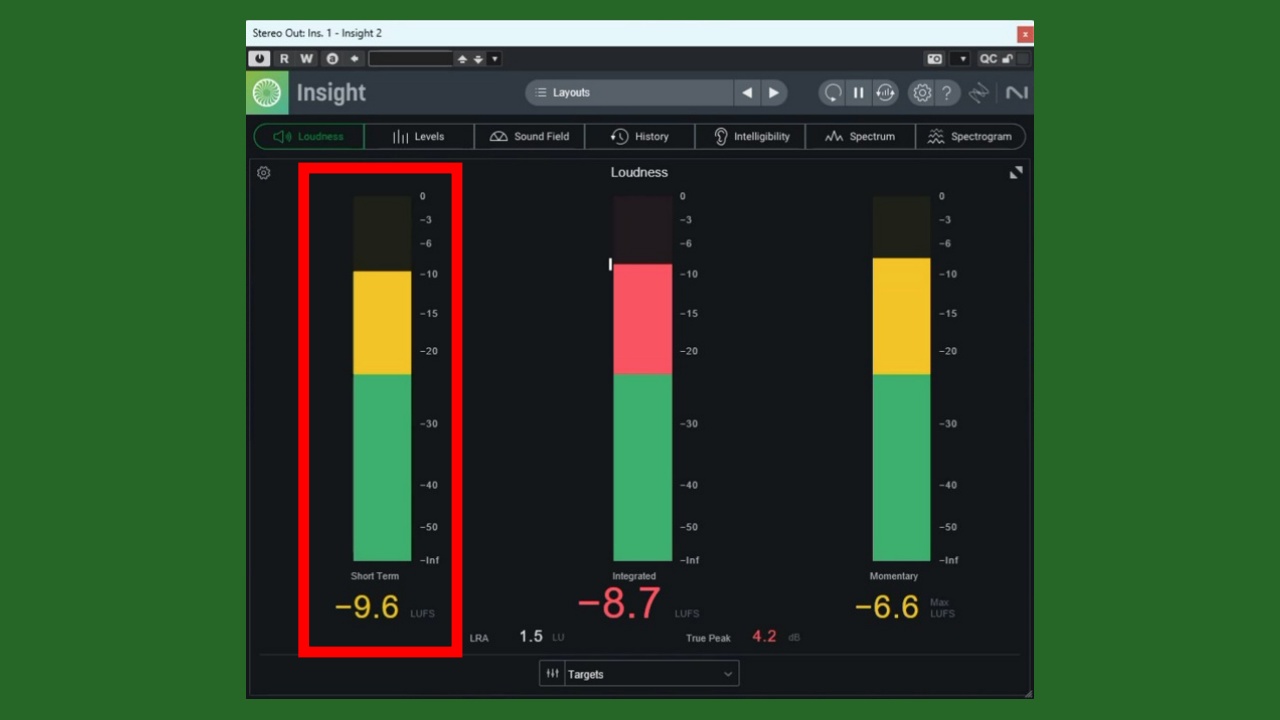The height and width of the screenshot is (720, 1280).
Task: Pause the metering
Action: (858, 93)
